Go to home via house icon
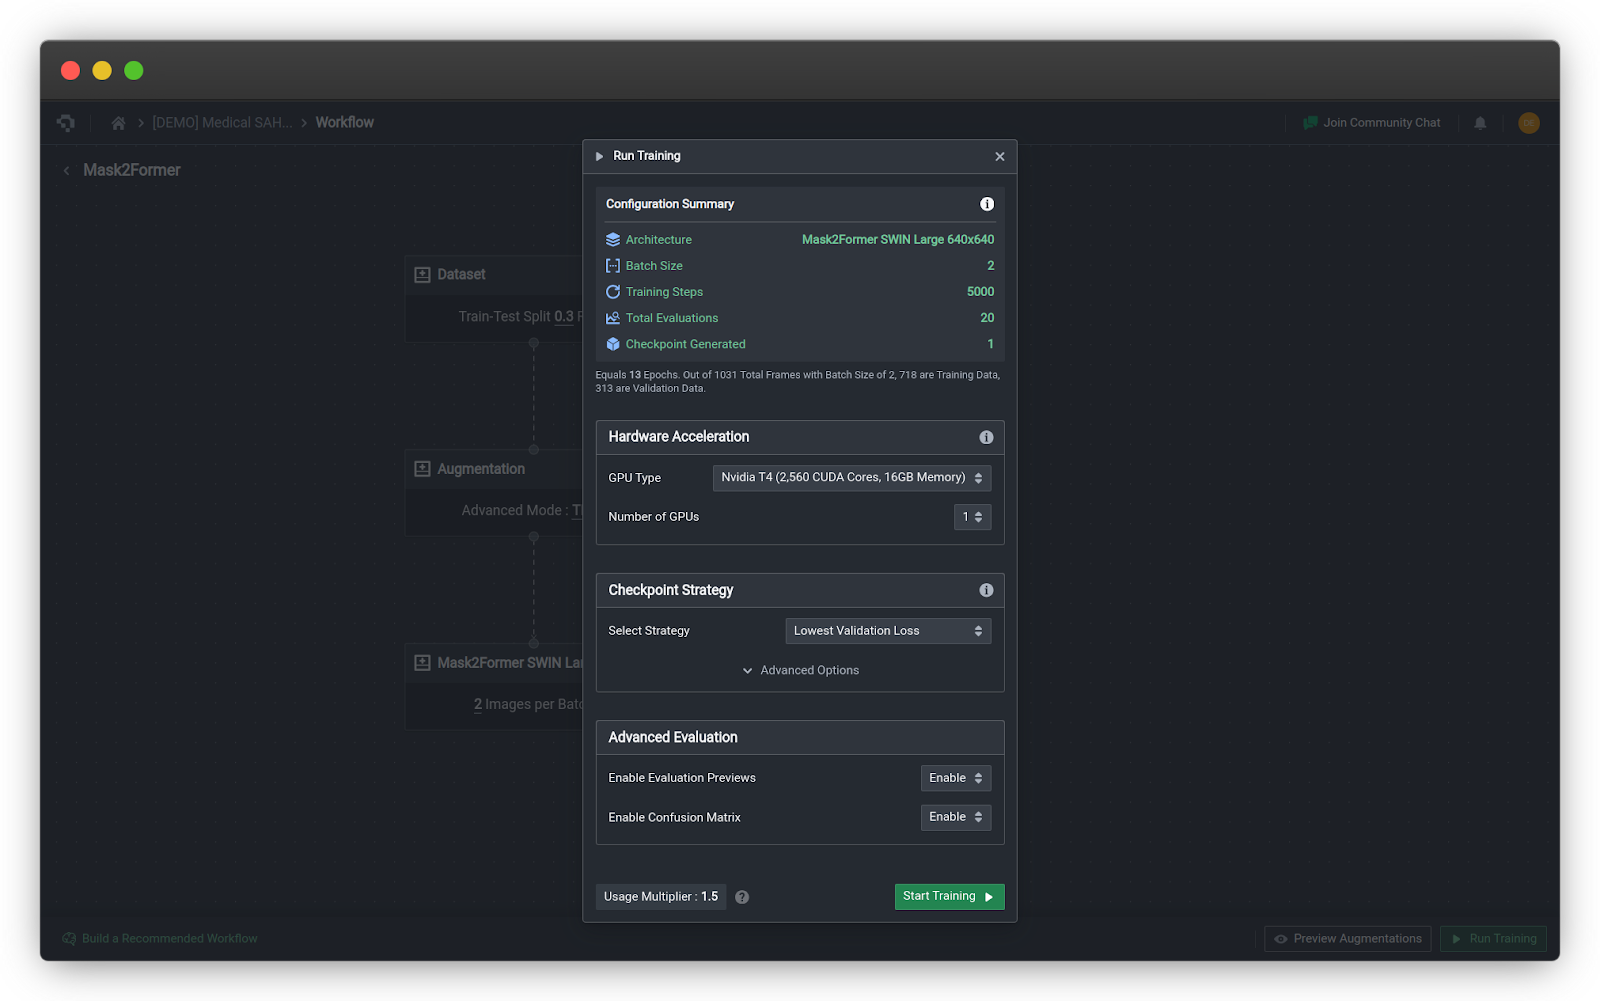This screenshot has height=1001, width=1600. pos(118,123)
